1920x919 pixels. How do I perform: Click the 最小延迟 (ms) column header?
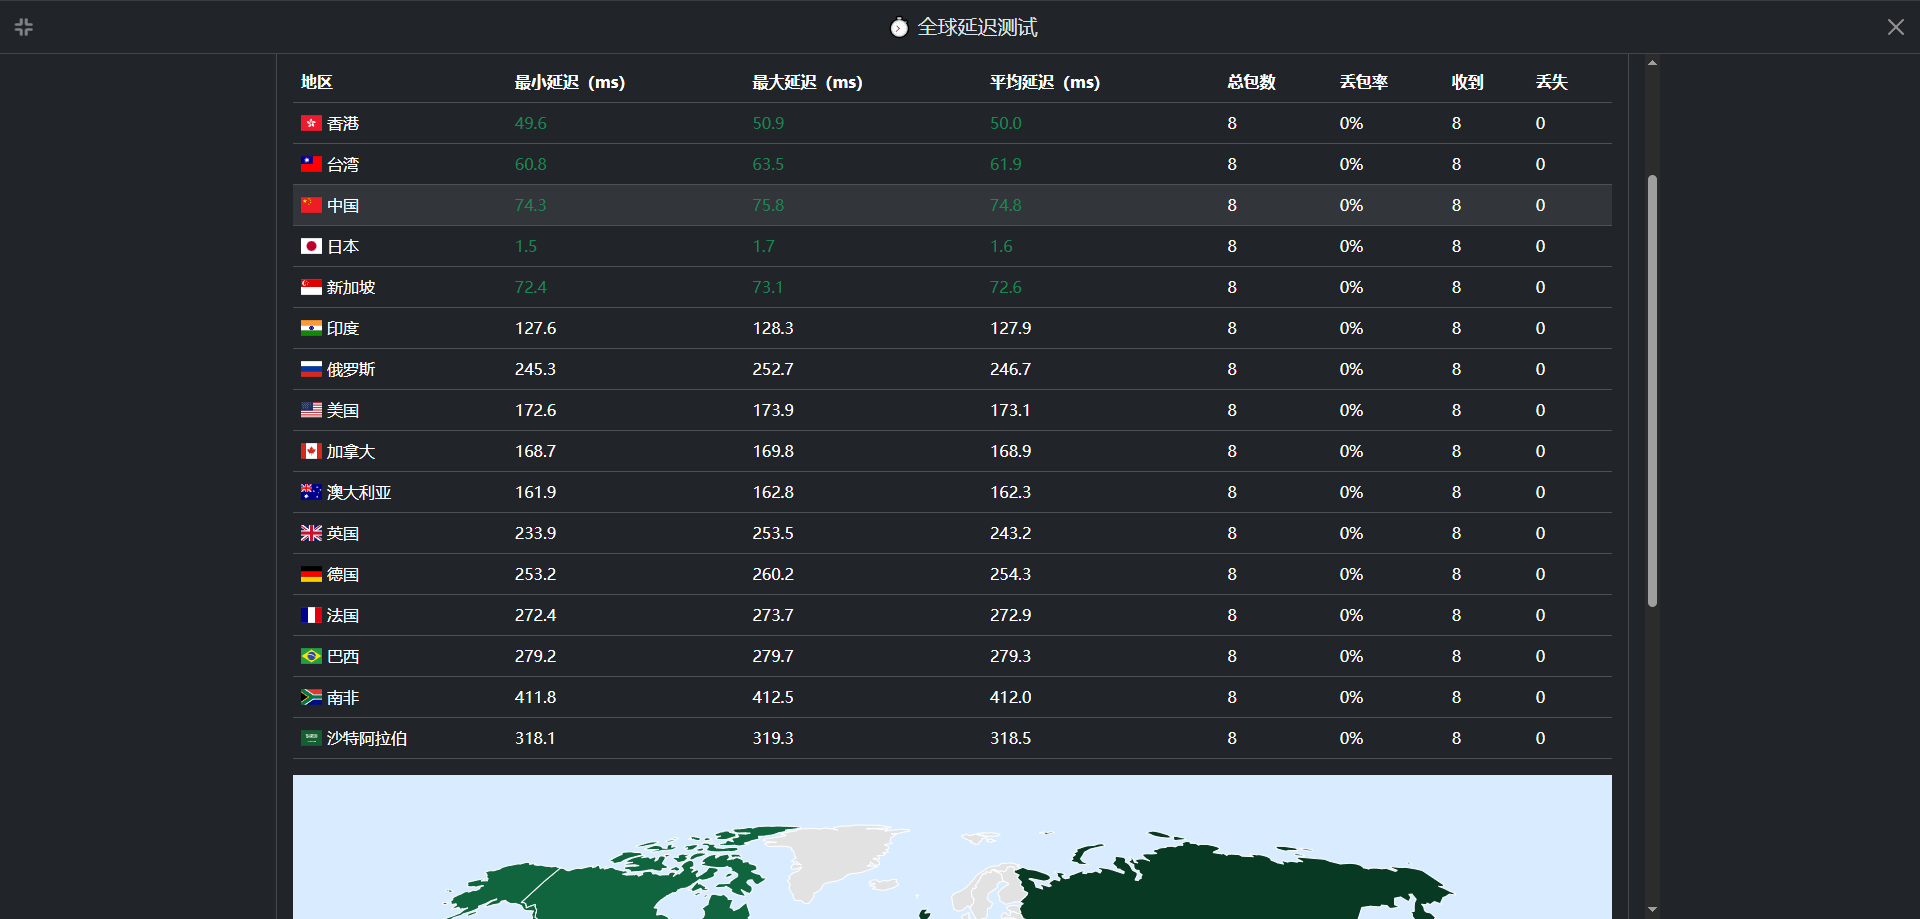569,82
